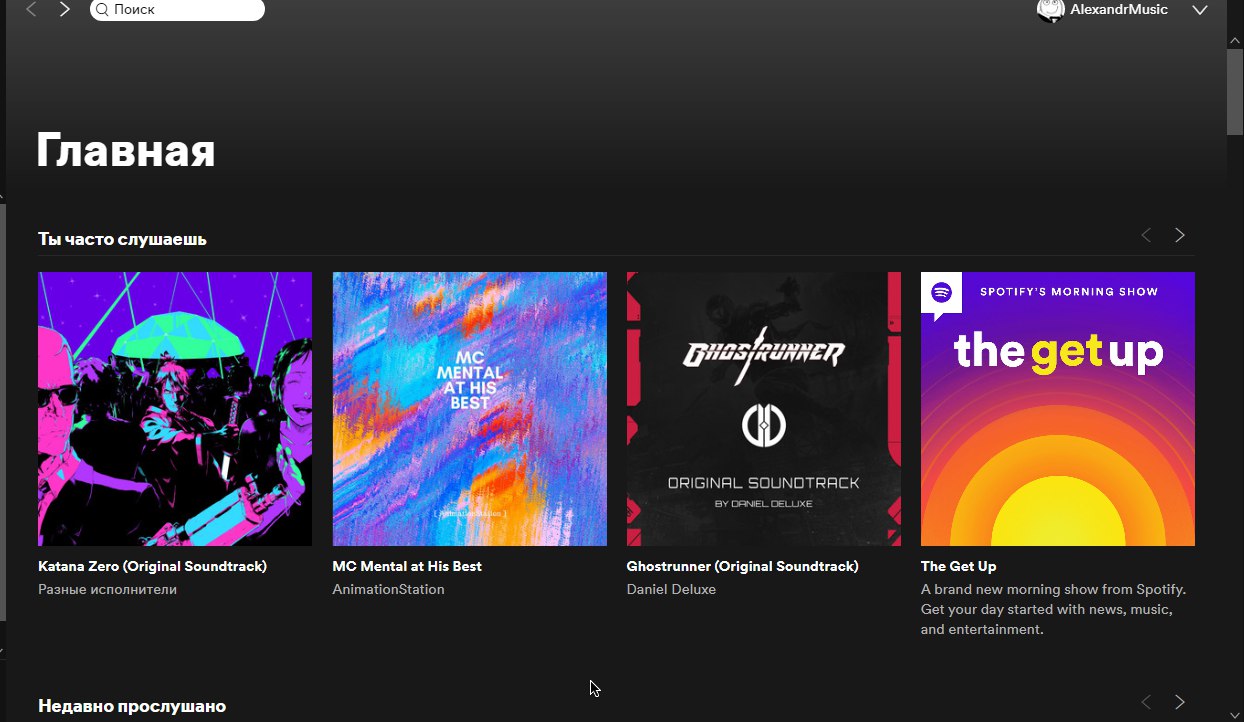Go back with the left navigation arrow

click(32, 10)
